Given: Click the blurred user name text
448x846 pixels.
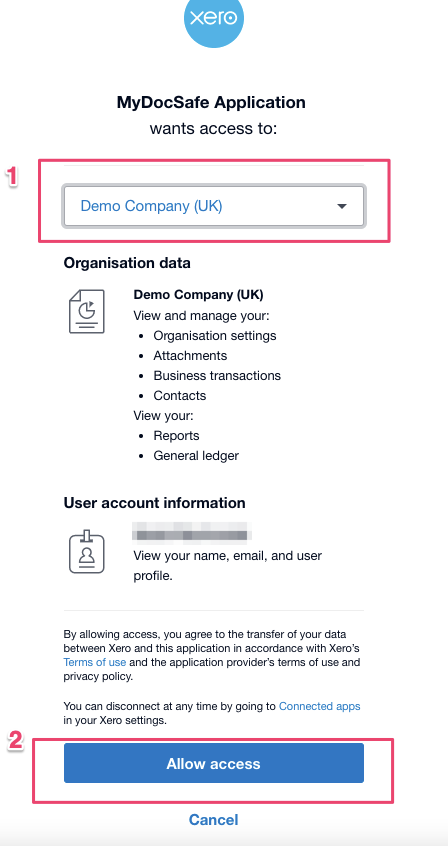Looking at the screenshot, I should point(192,531).
